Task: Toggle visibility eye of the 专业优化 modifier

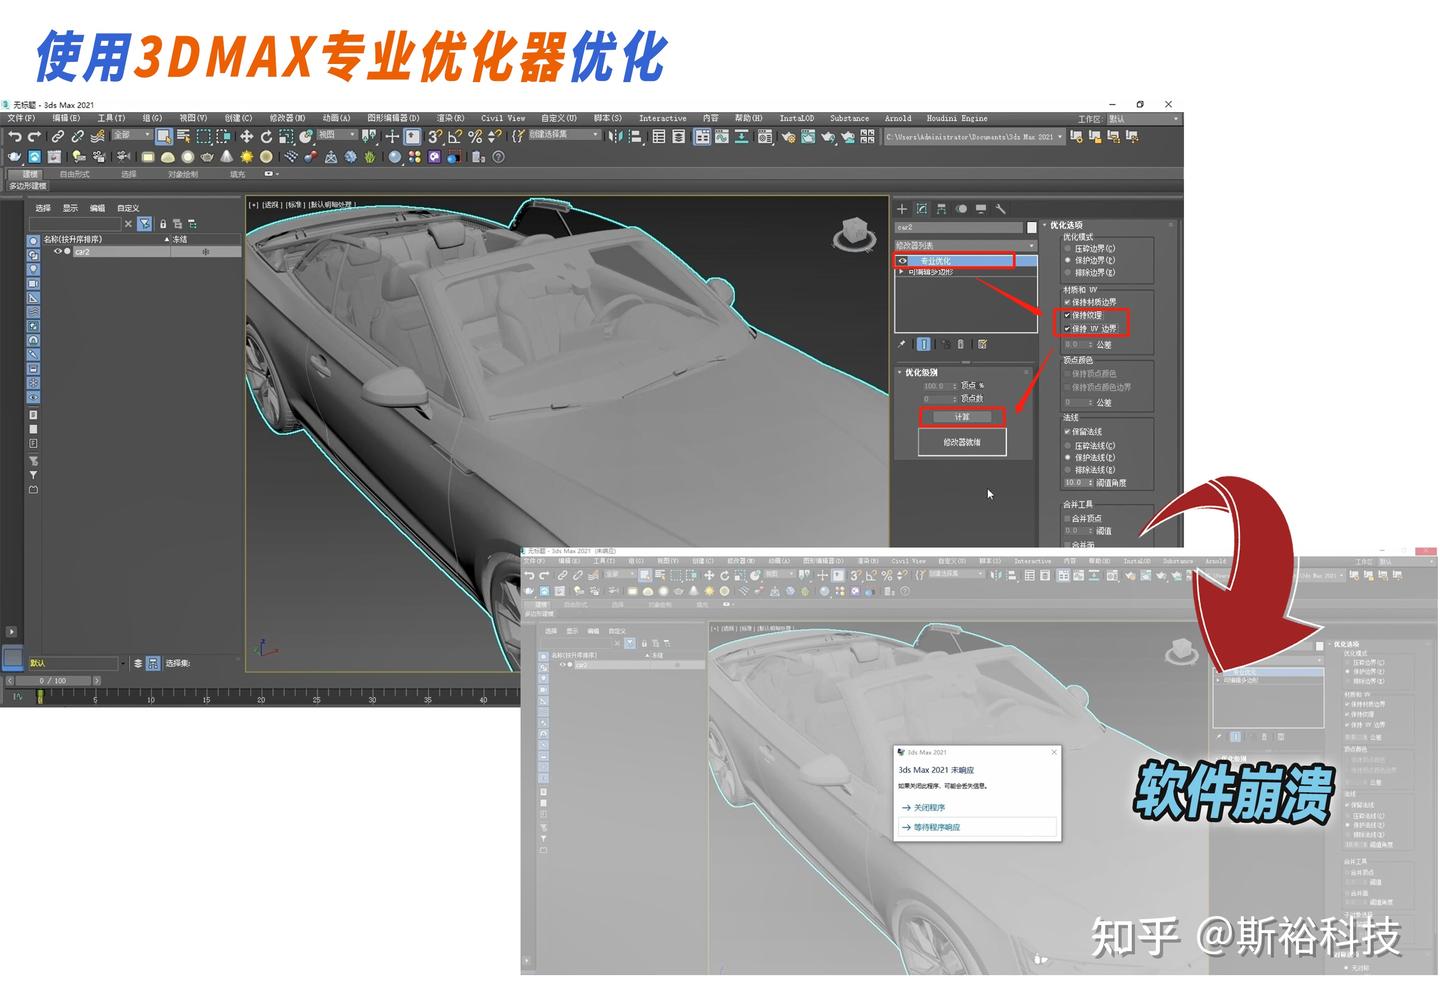Action: [903, 260]
